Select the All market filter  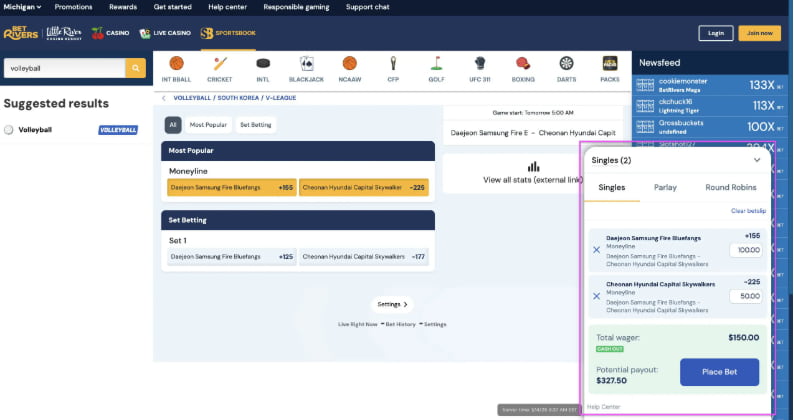click(x=173, y=125)
